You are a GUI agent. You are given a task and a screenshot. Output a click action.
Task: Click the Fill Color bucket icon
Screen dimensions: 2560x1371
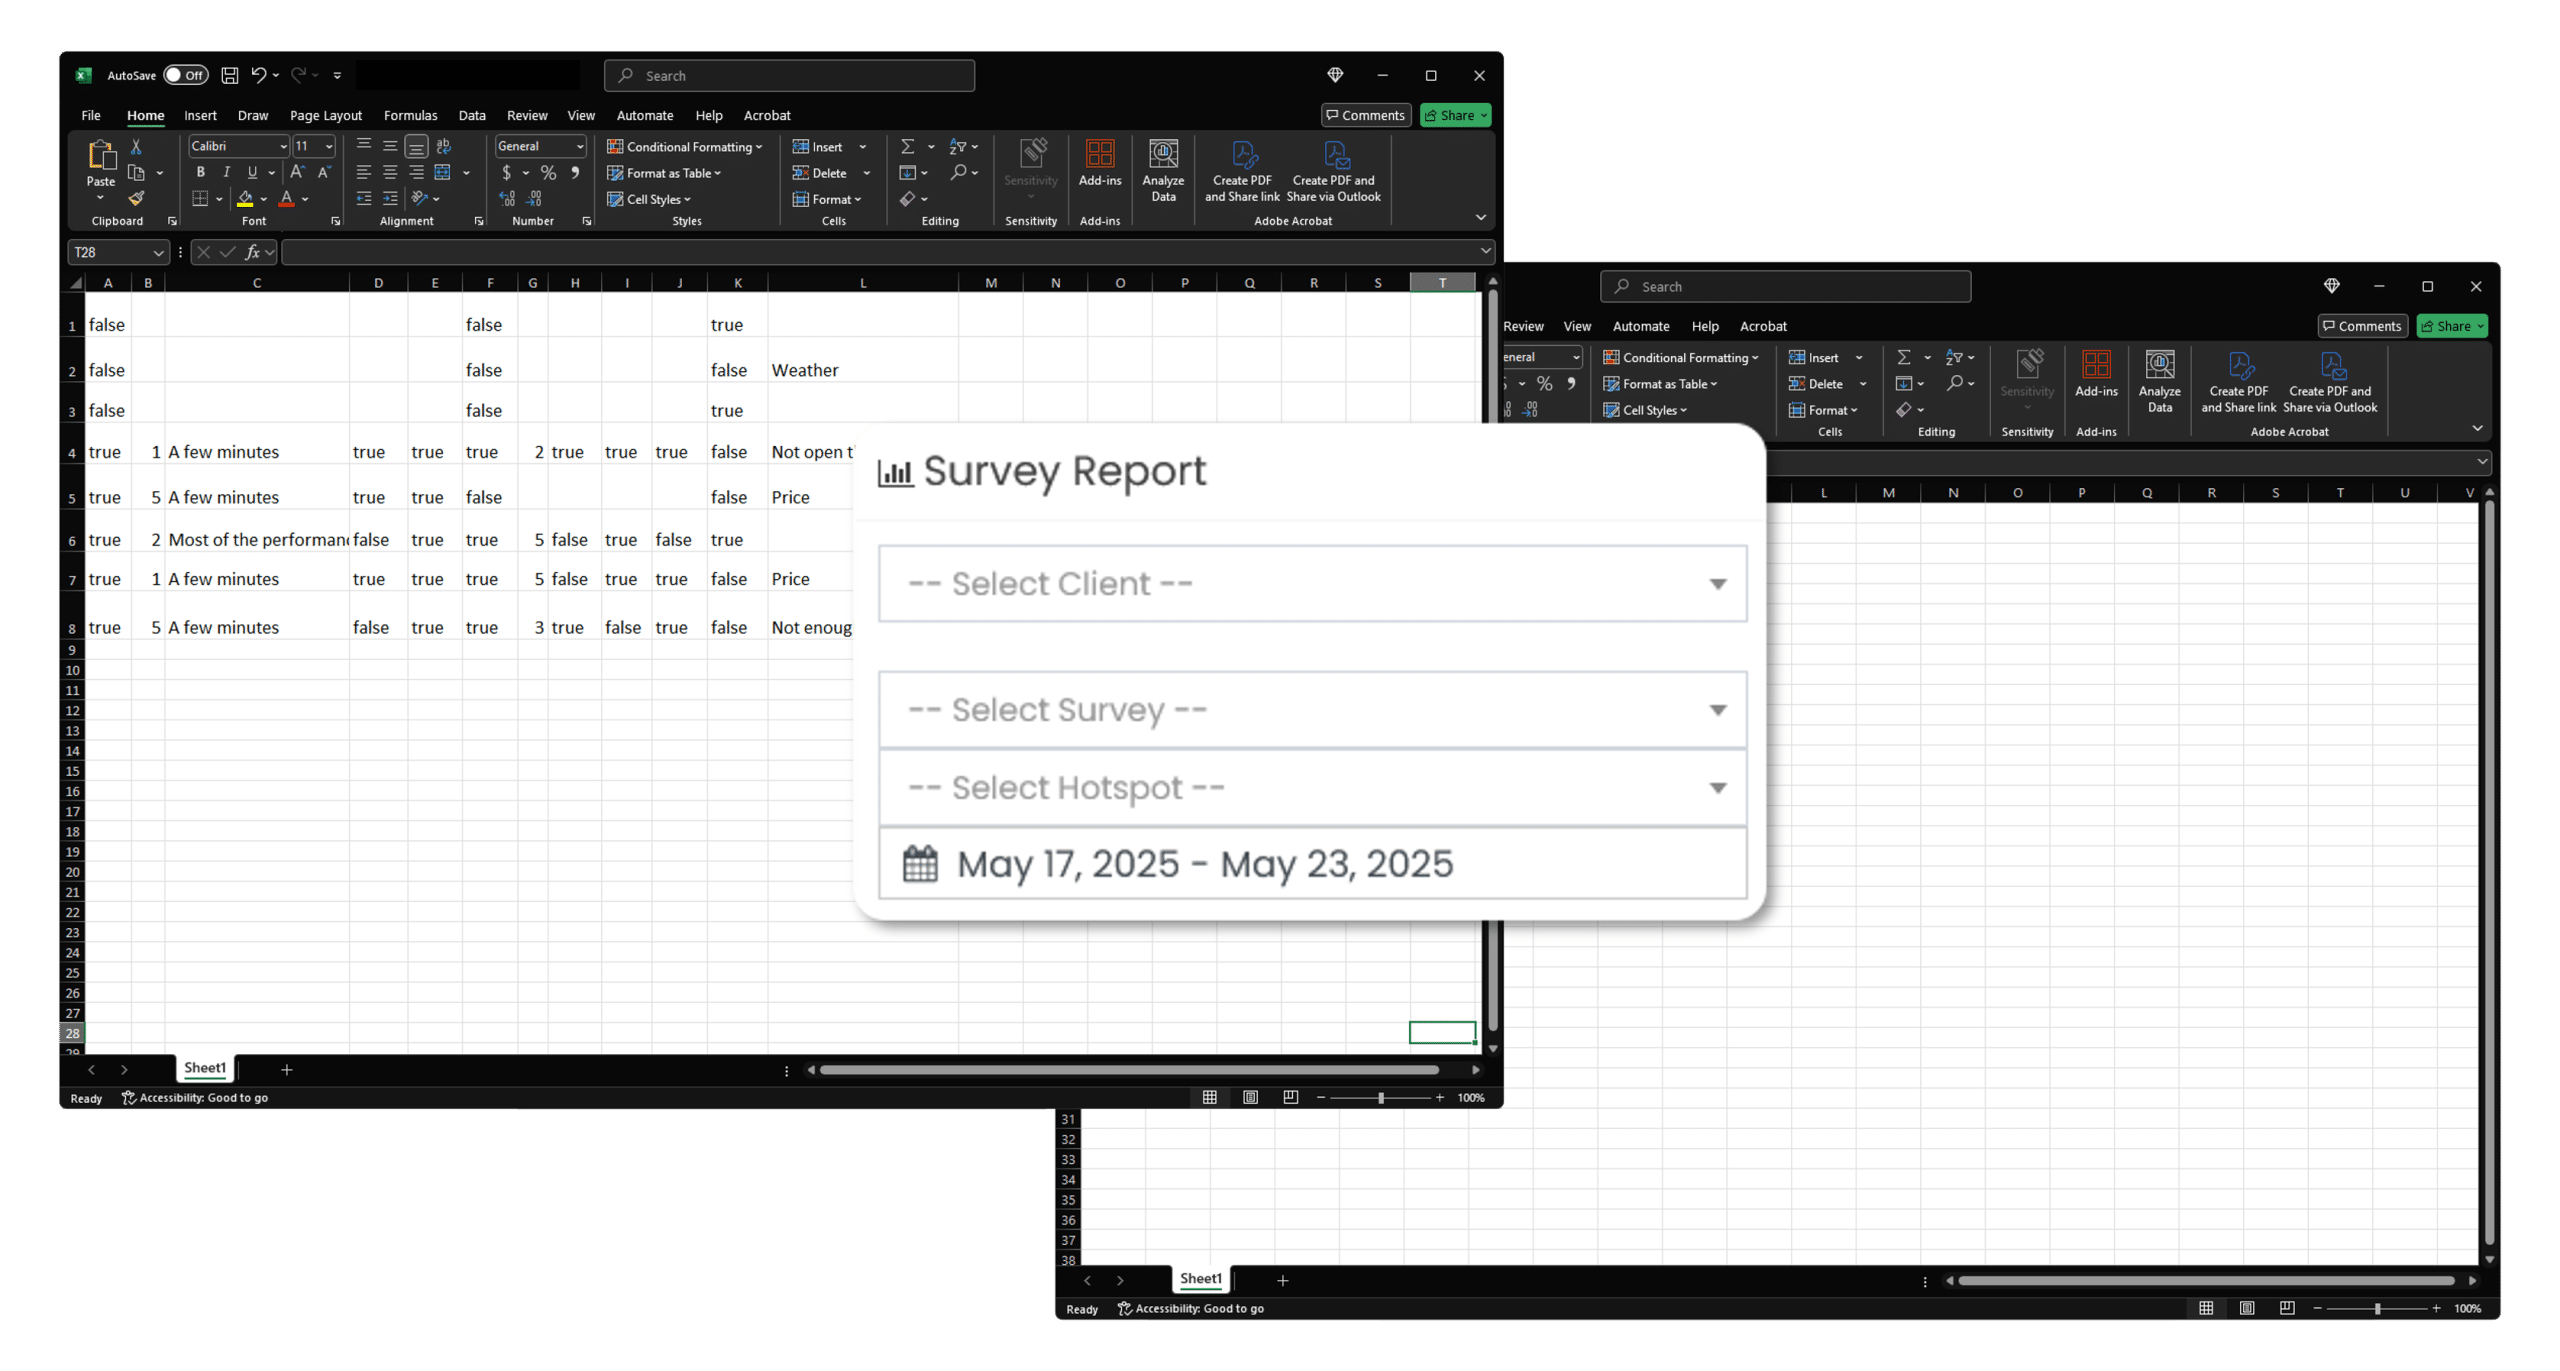[x=245, y=198]
